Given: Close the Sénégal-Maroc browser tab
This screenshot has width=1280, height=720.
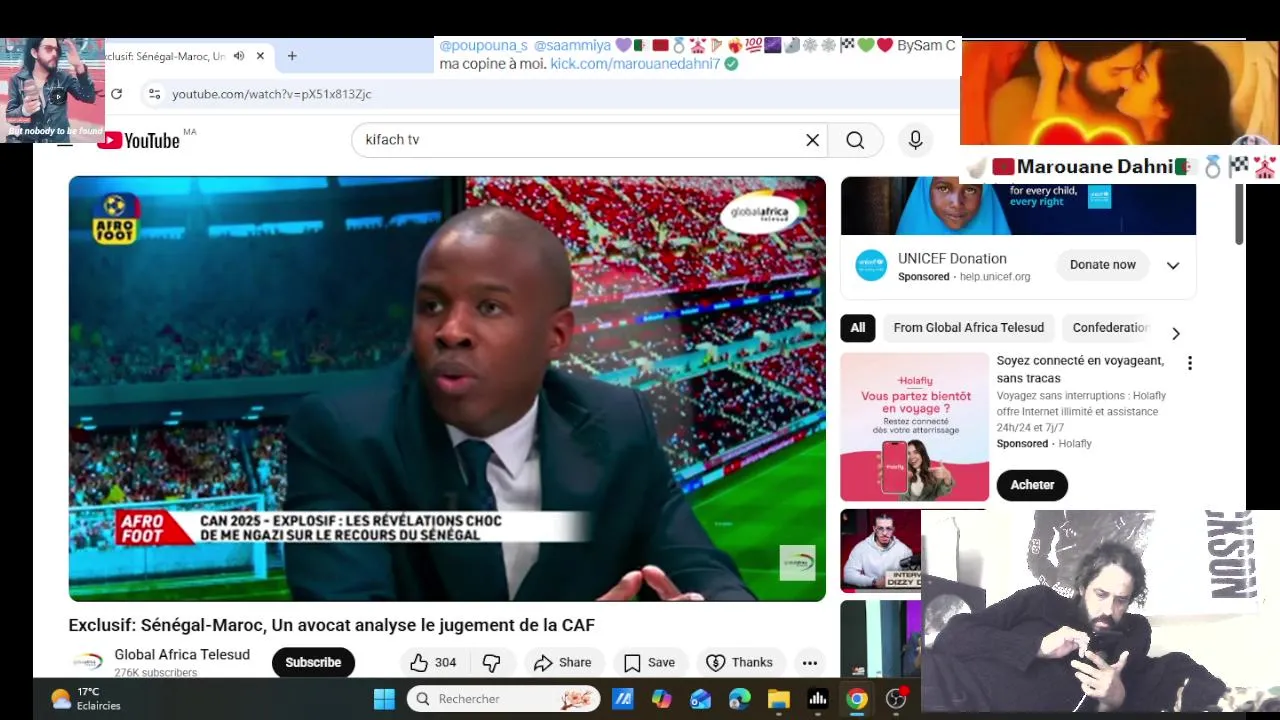Looking at the screenshot, I should click(260, 56).
